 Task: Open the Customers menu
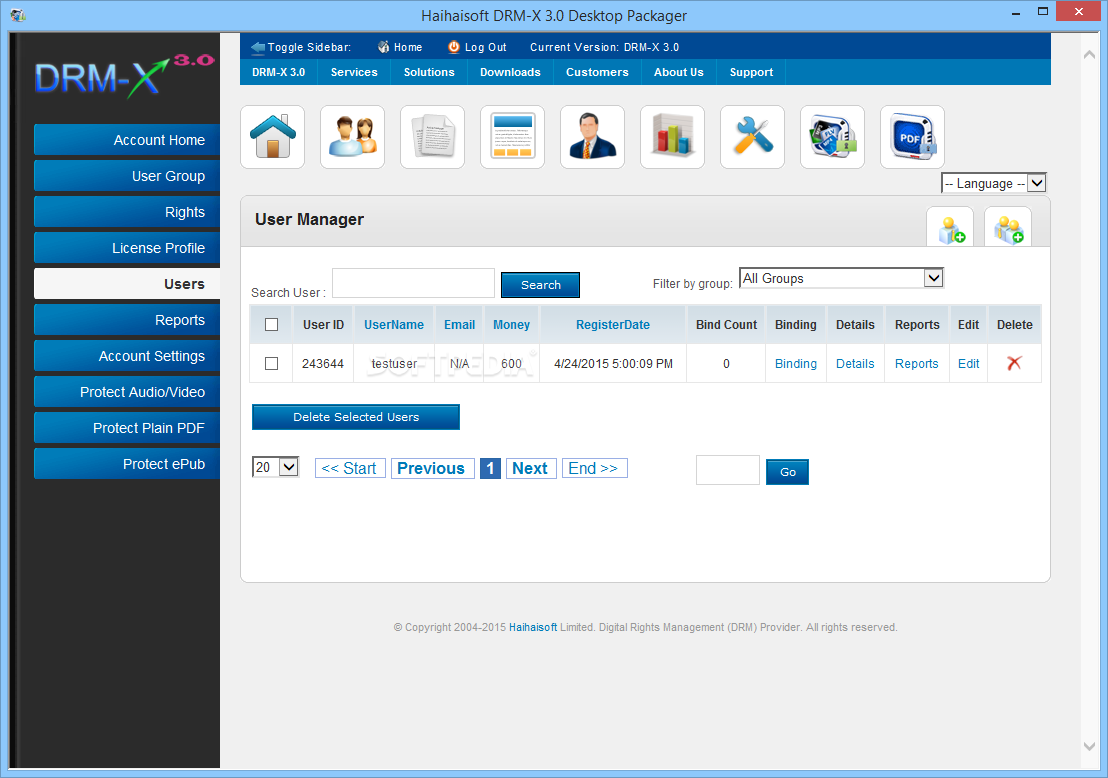(597, 72)
